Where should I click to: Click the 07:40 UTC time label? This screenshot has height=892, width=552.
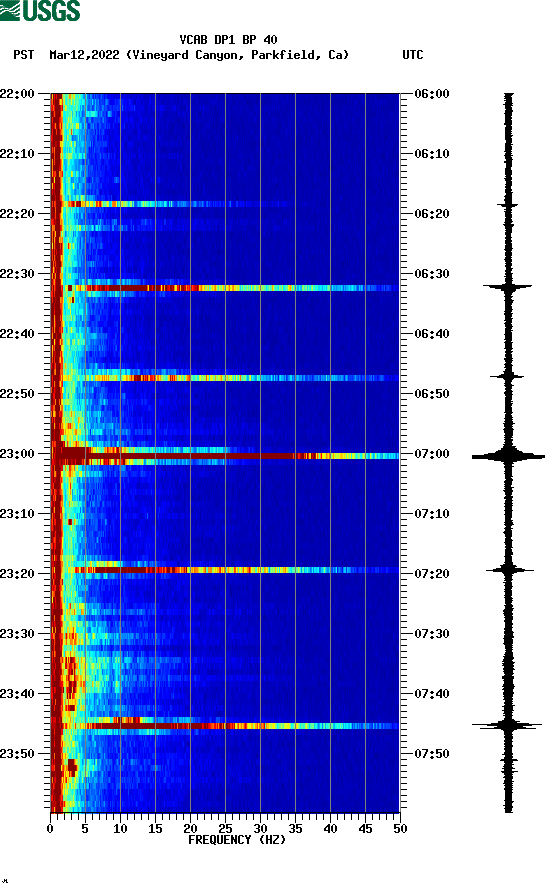click(432, 693)
